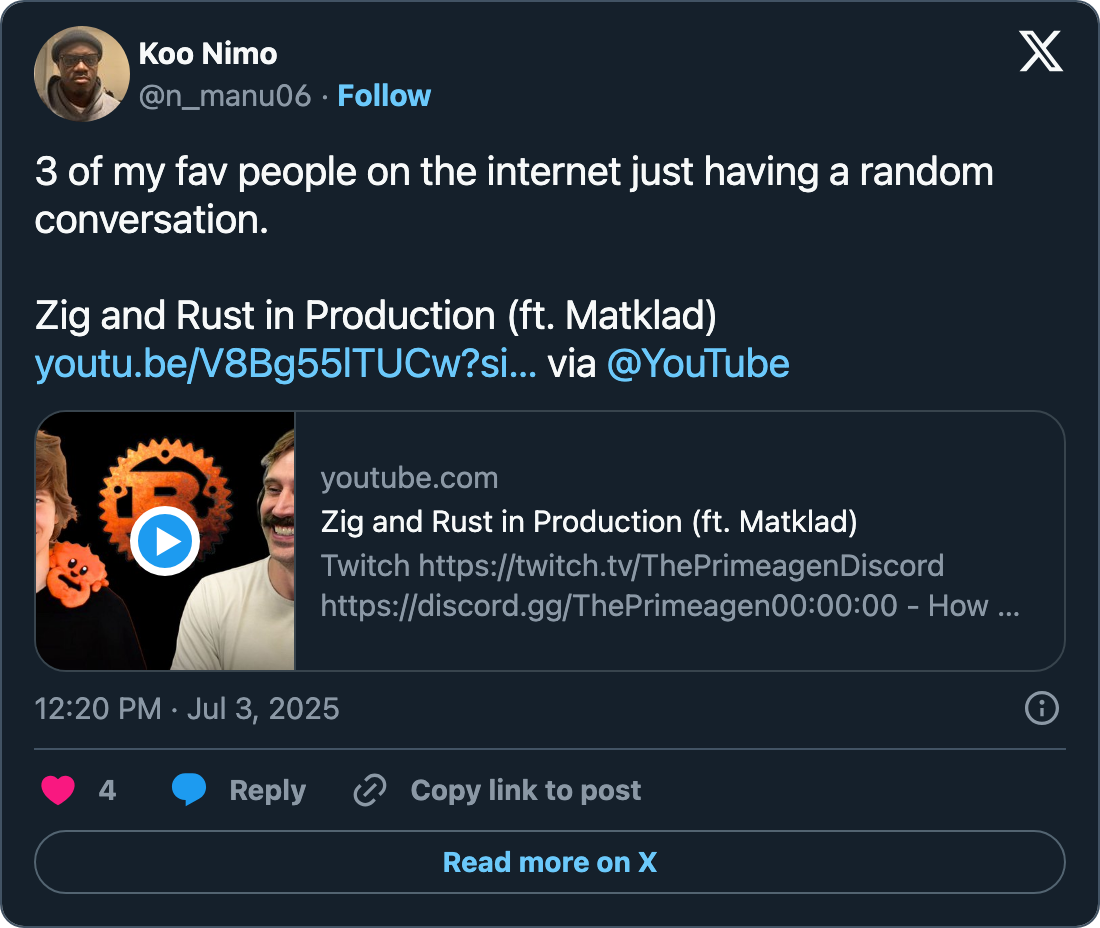Click the info circle icon near the date
1100x928 pixels.
[1041, 709]
